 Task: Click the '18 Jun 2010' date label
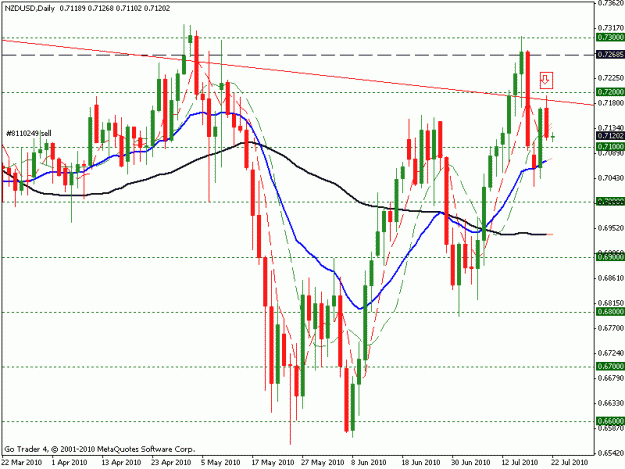click(x=421, y=462)
